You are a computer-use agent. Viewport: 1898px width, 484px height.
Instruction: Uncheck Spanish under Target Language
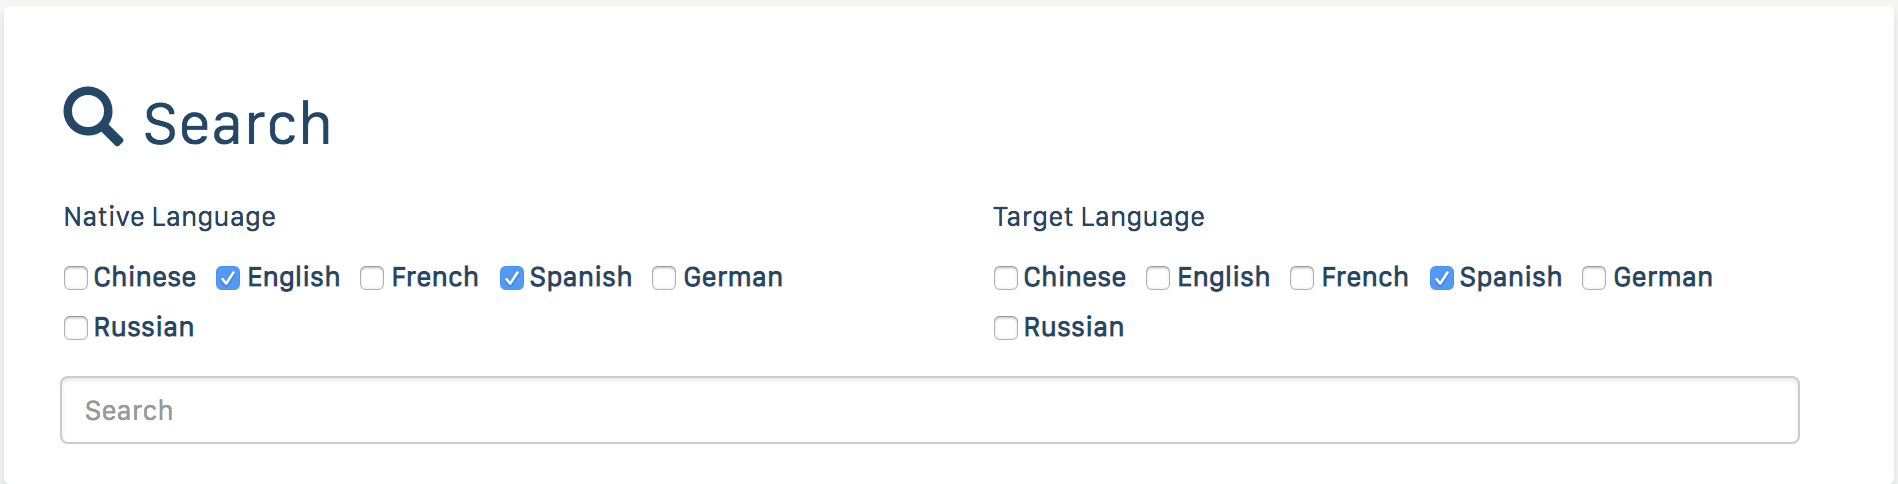pyautogui.click(x=1442, y=278)
